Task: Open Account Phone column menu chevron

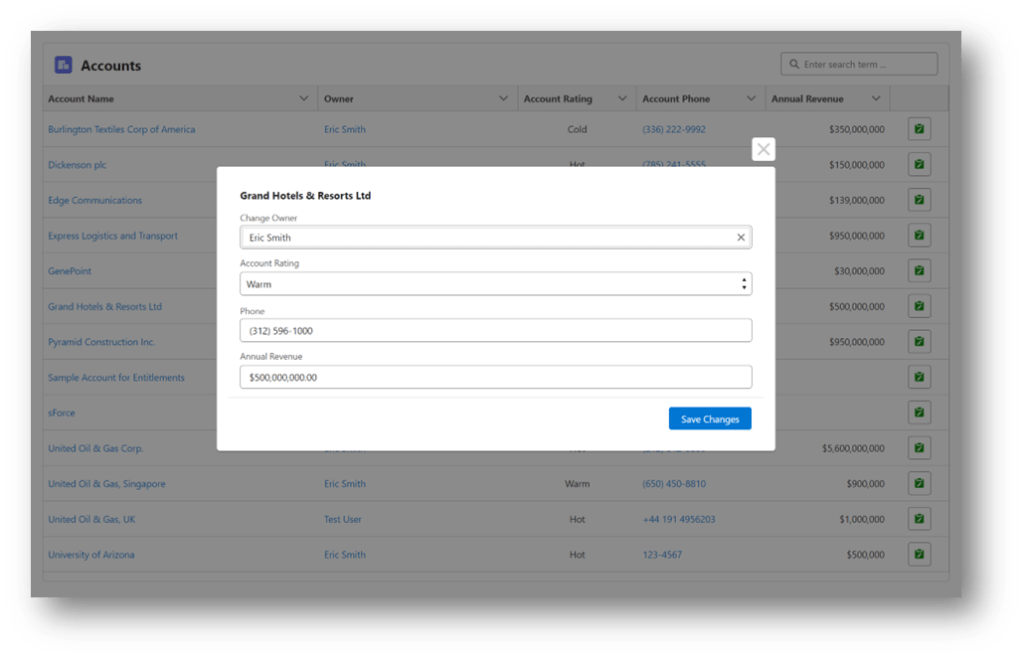Action: [751, 99]
